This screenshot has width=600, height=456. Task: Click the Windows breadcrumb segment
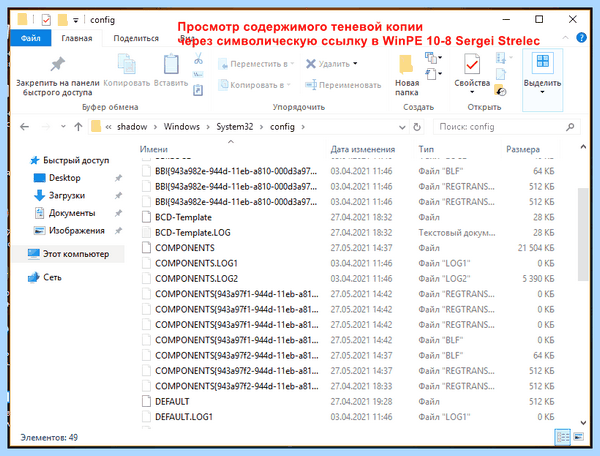[x=181, y=127]
